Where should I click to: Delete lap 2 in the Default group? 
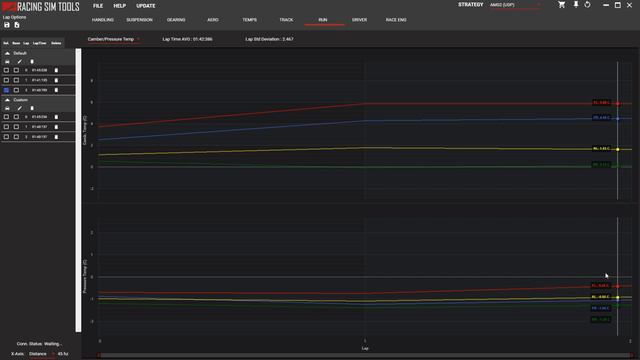tap(56, 90)
